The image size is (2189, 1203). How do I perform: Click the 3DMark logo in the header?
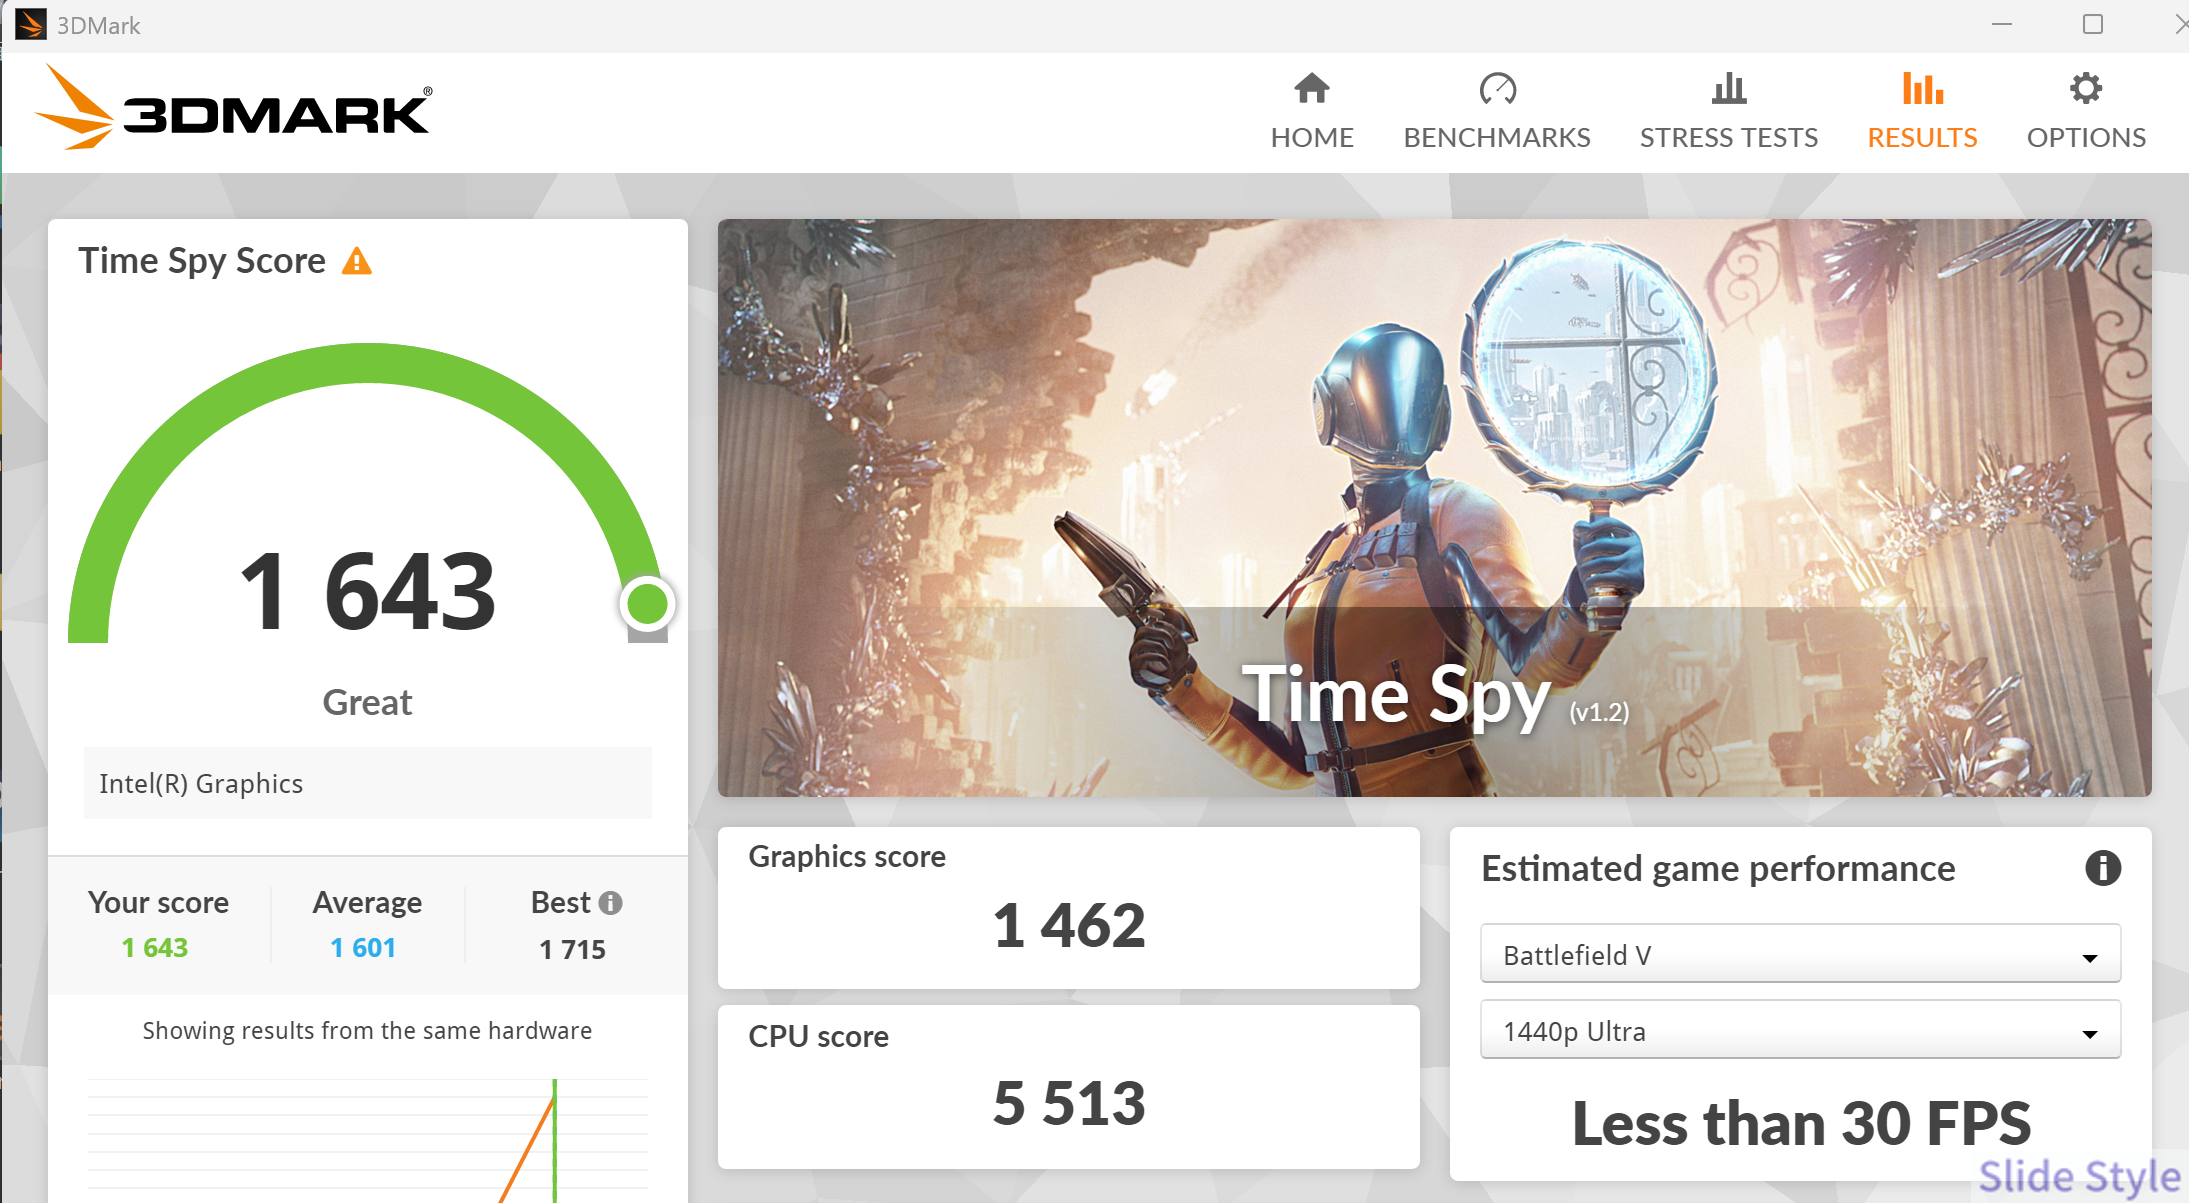[x=233, y=108]
